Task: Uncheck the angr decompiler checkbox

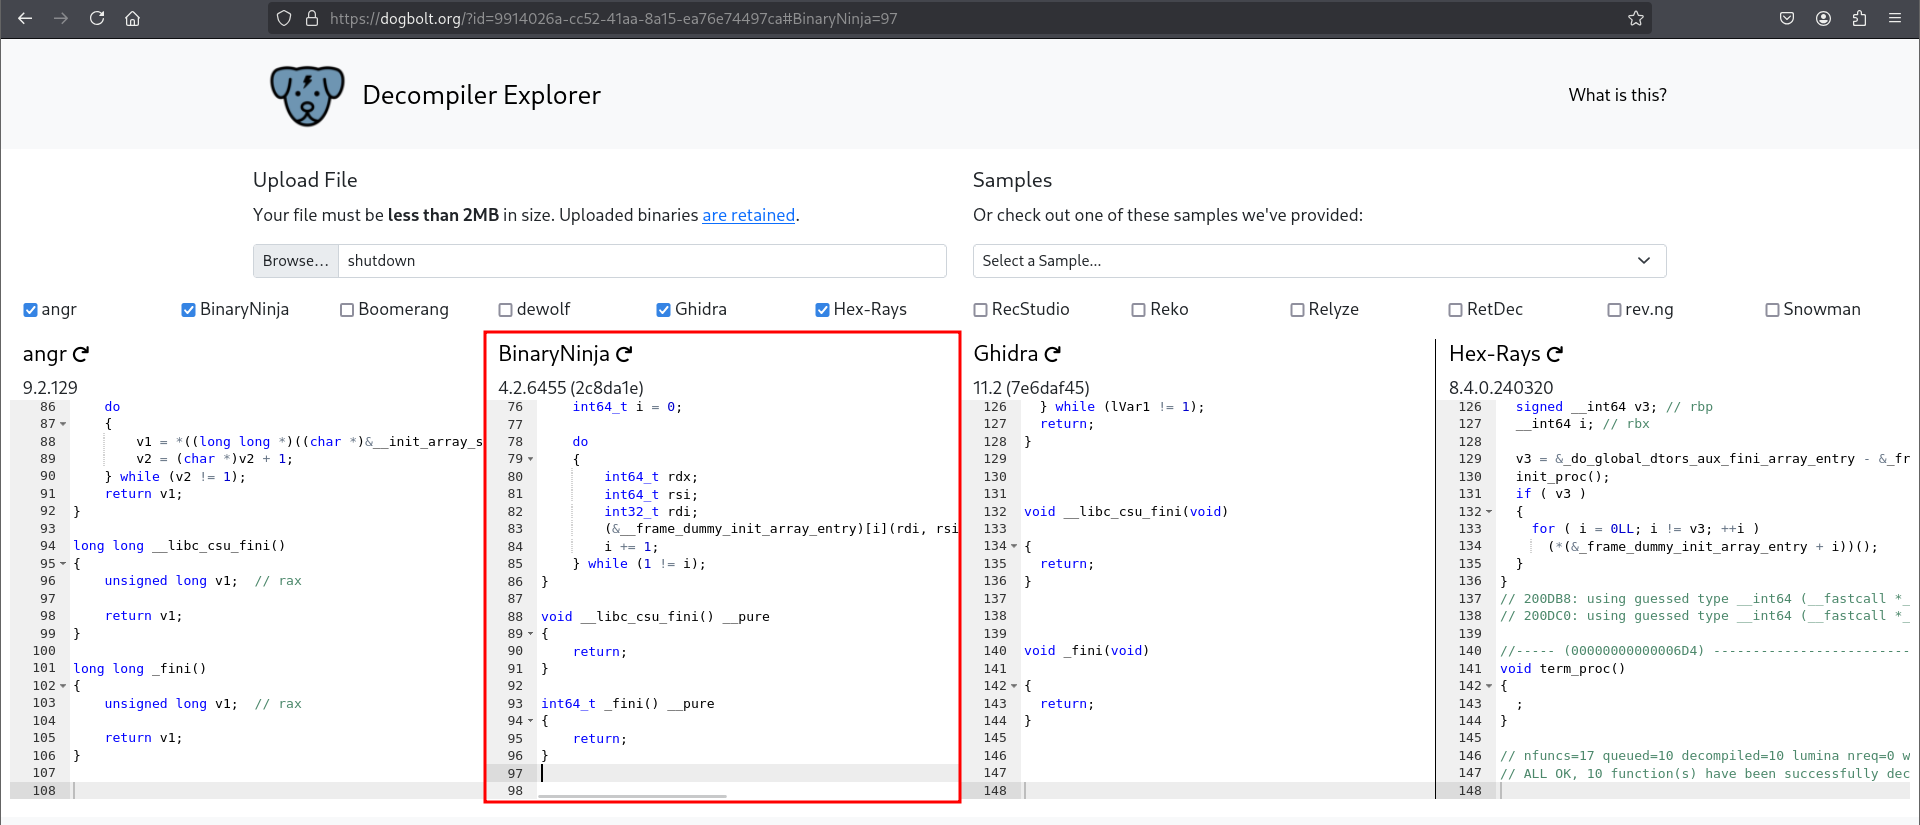Action: point(30,310)
